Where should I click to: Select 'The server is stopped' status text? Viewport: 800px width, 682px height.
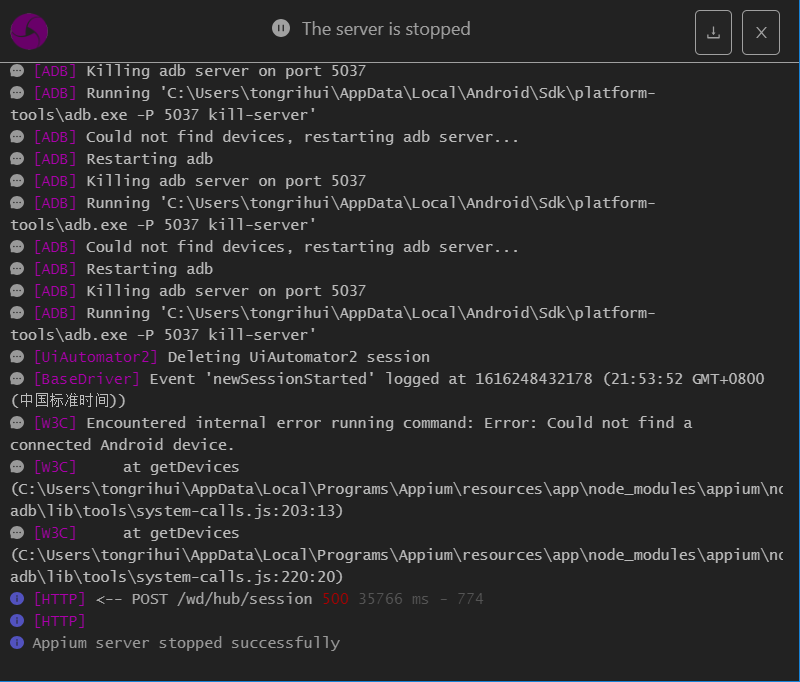point(386,29)
